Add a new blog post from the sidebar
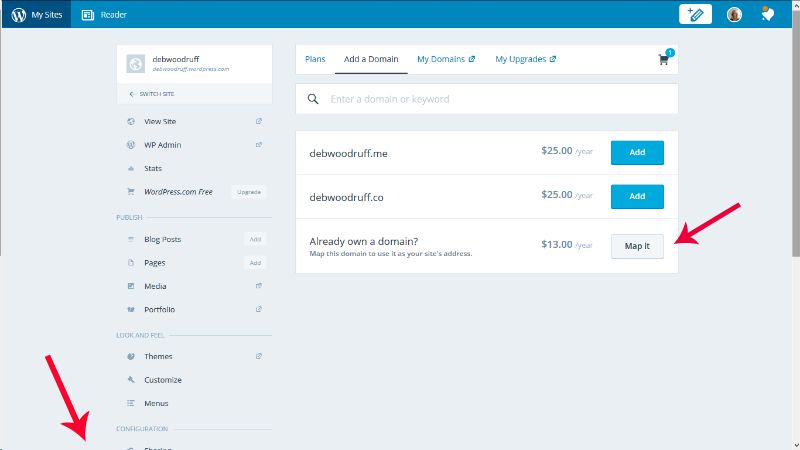 (x=255, y=239)
